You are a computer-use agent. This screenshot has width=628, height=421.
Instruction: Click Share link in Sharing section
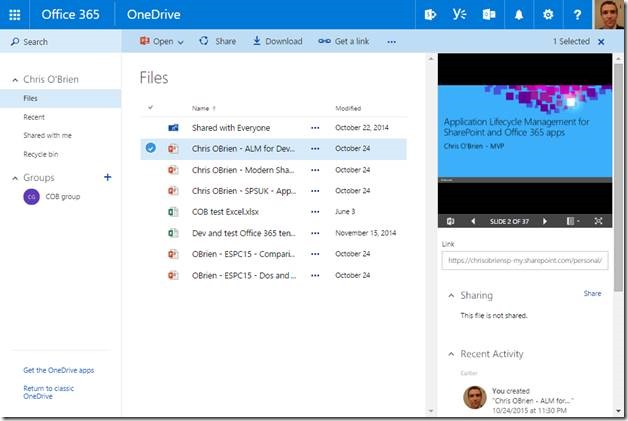point(592,294)
